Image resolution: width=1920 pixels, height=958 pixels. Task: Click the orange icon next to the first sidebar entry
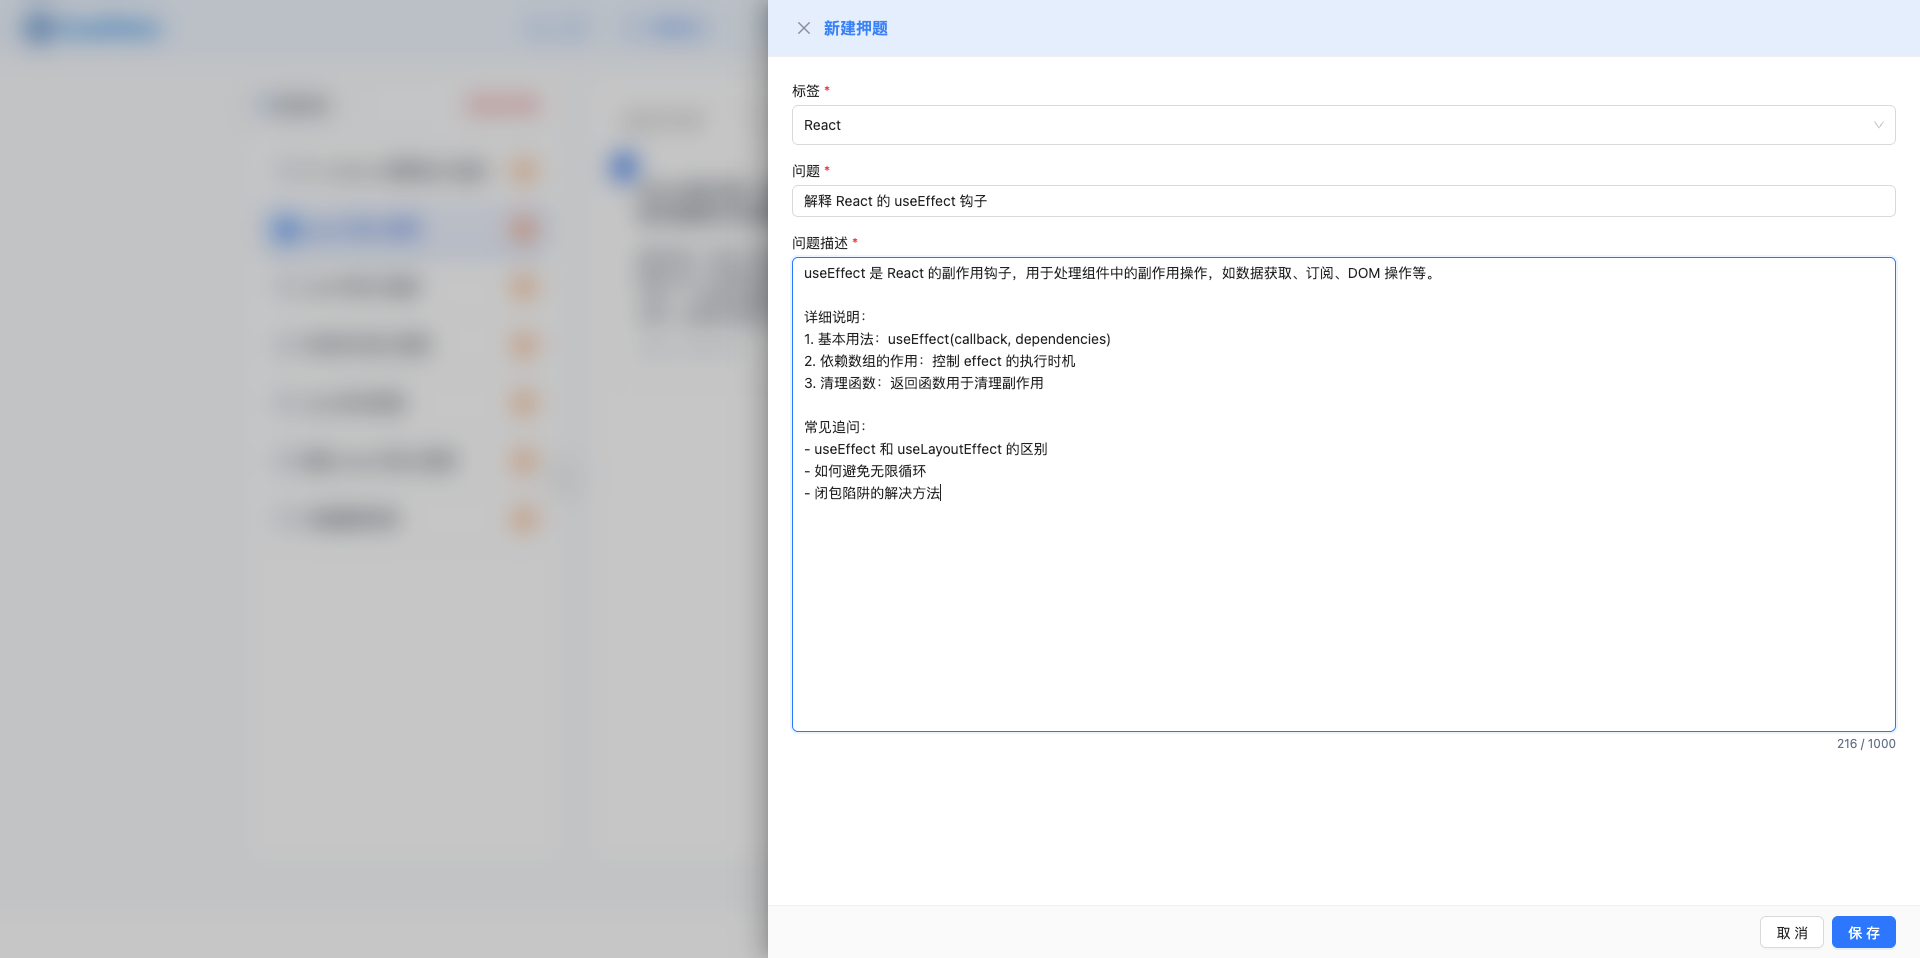(x=524, y=170)
